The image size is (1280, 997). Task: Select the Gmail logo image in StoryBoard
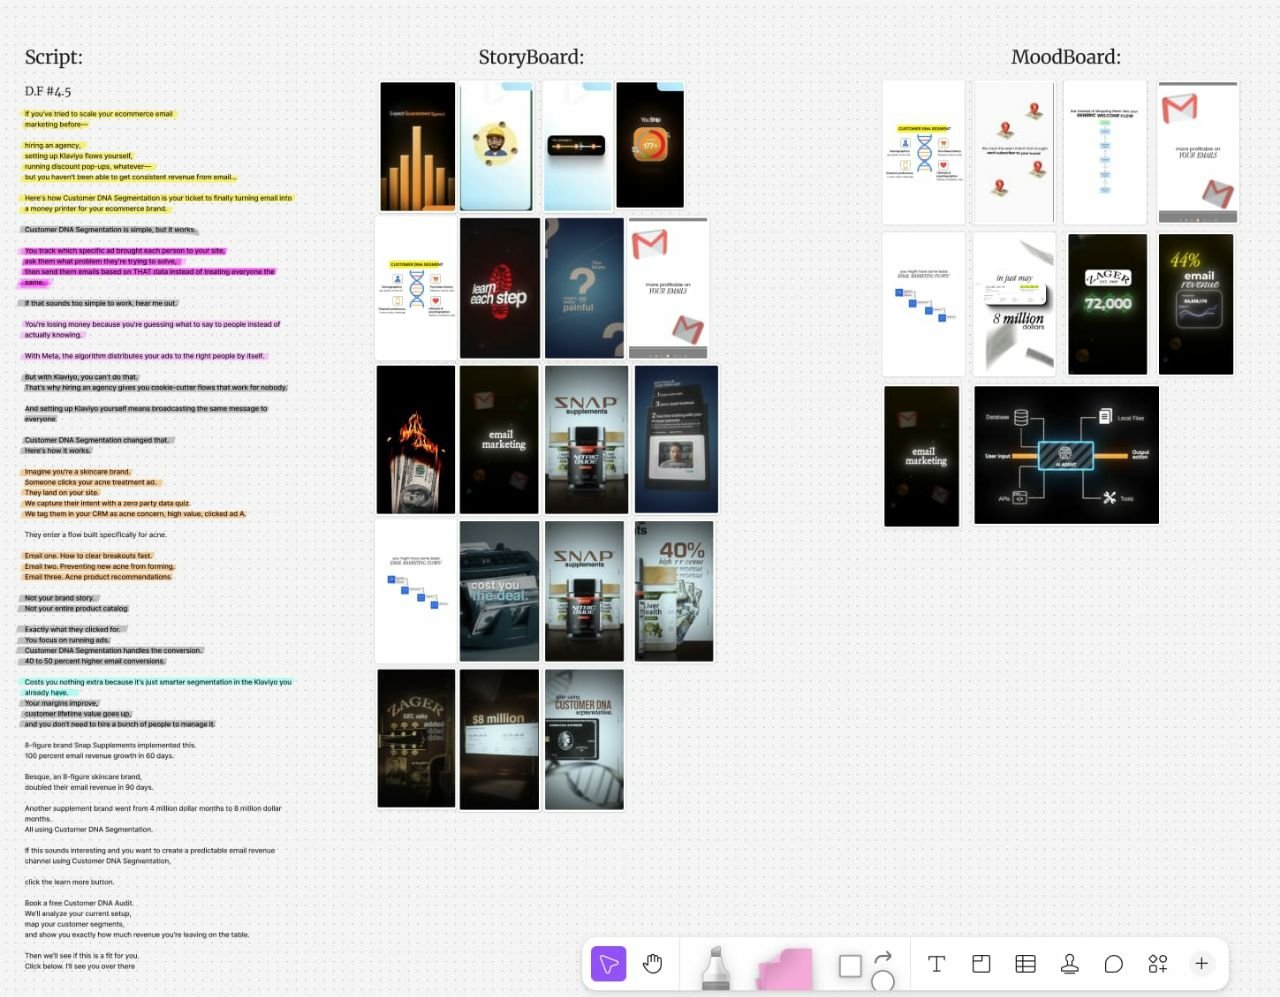click(668, 288)
